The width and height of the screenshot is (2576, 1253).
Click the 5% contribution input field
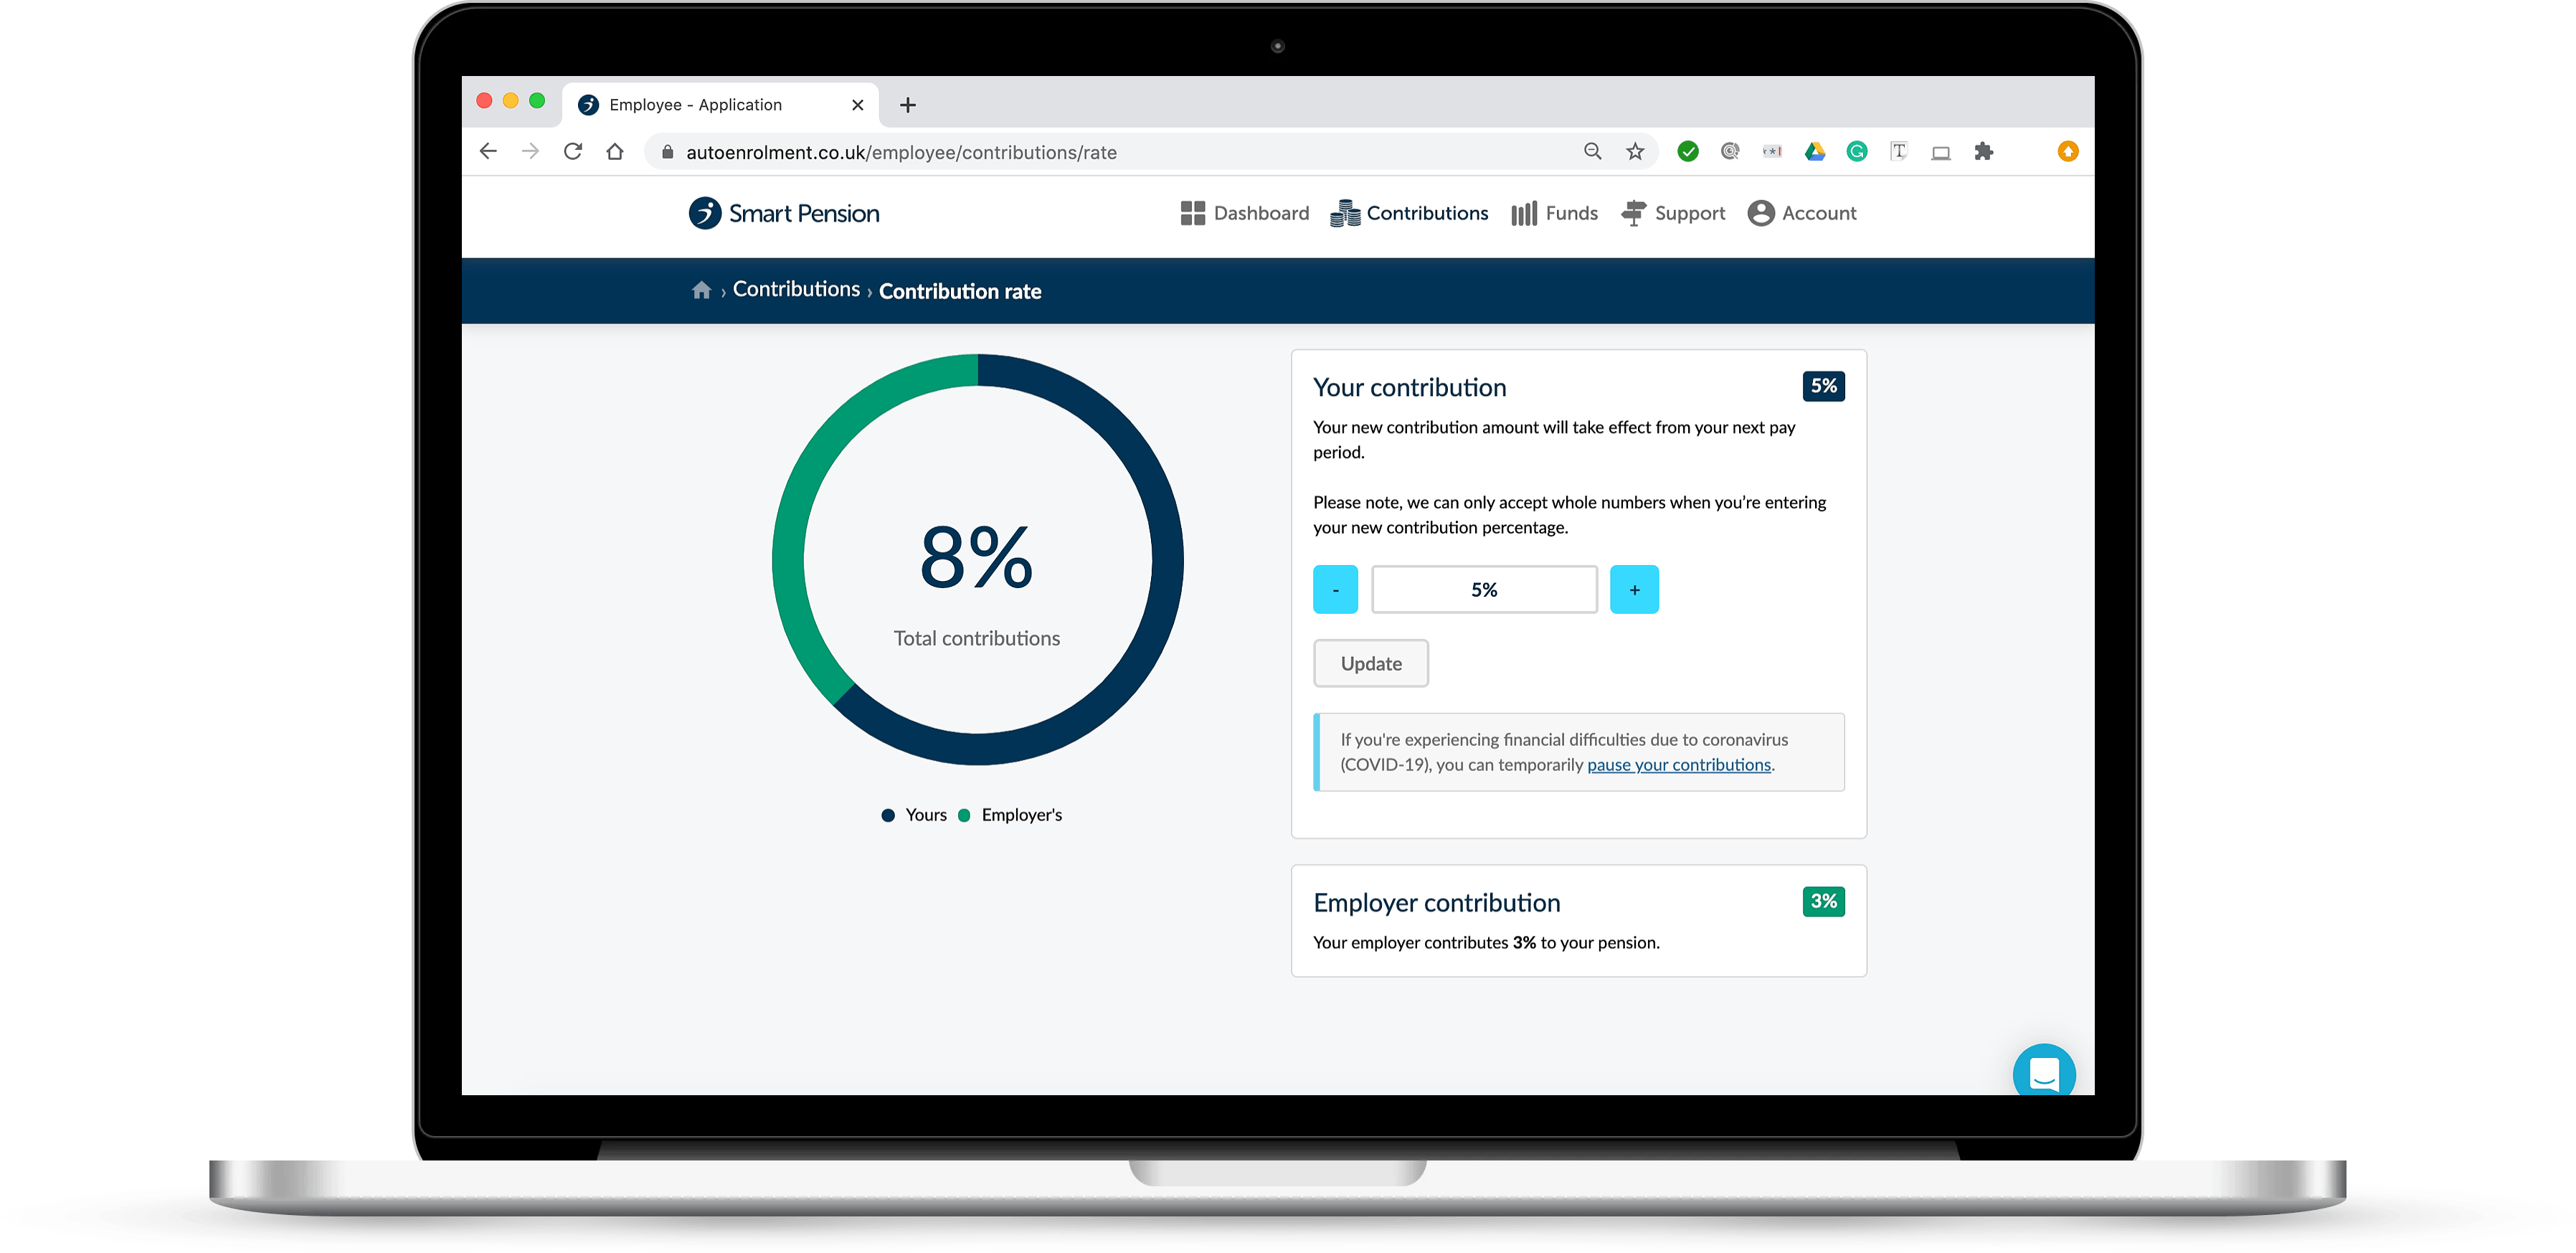(1484, 589)
